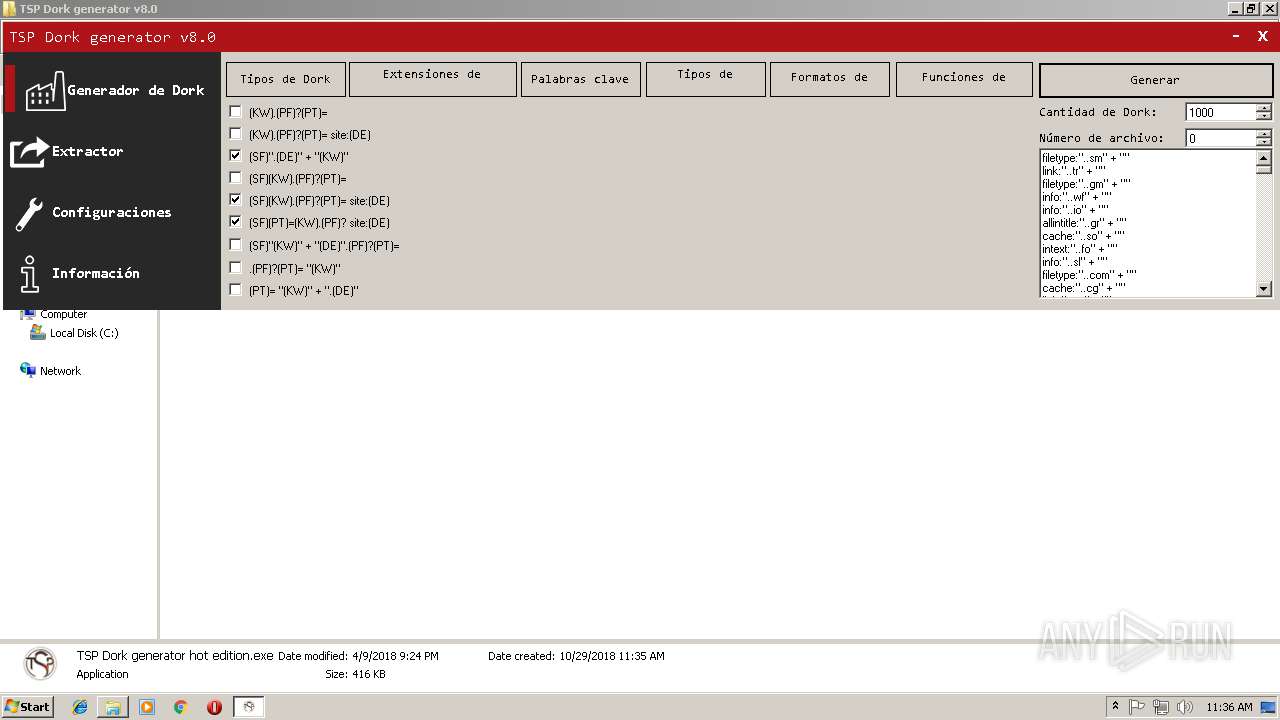Open the Formatos de tab
The height and width of the screenshot is (720, 1280).
coord(829,79)
